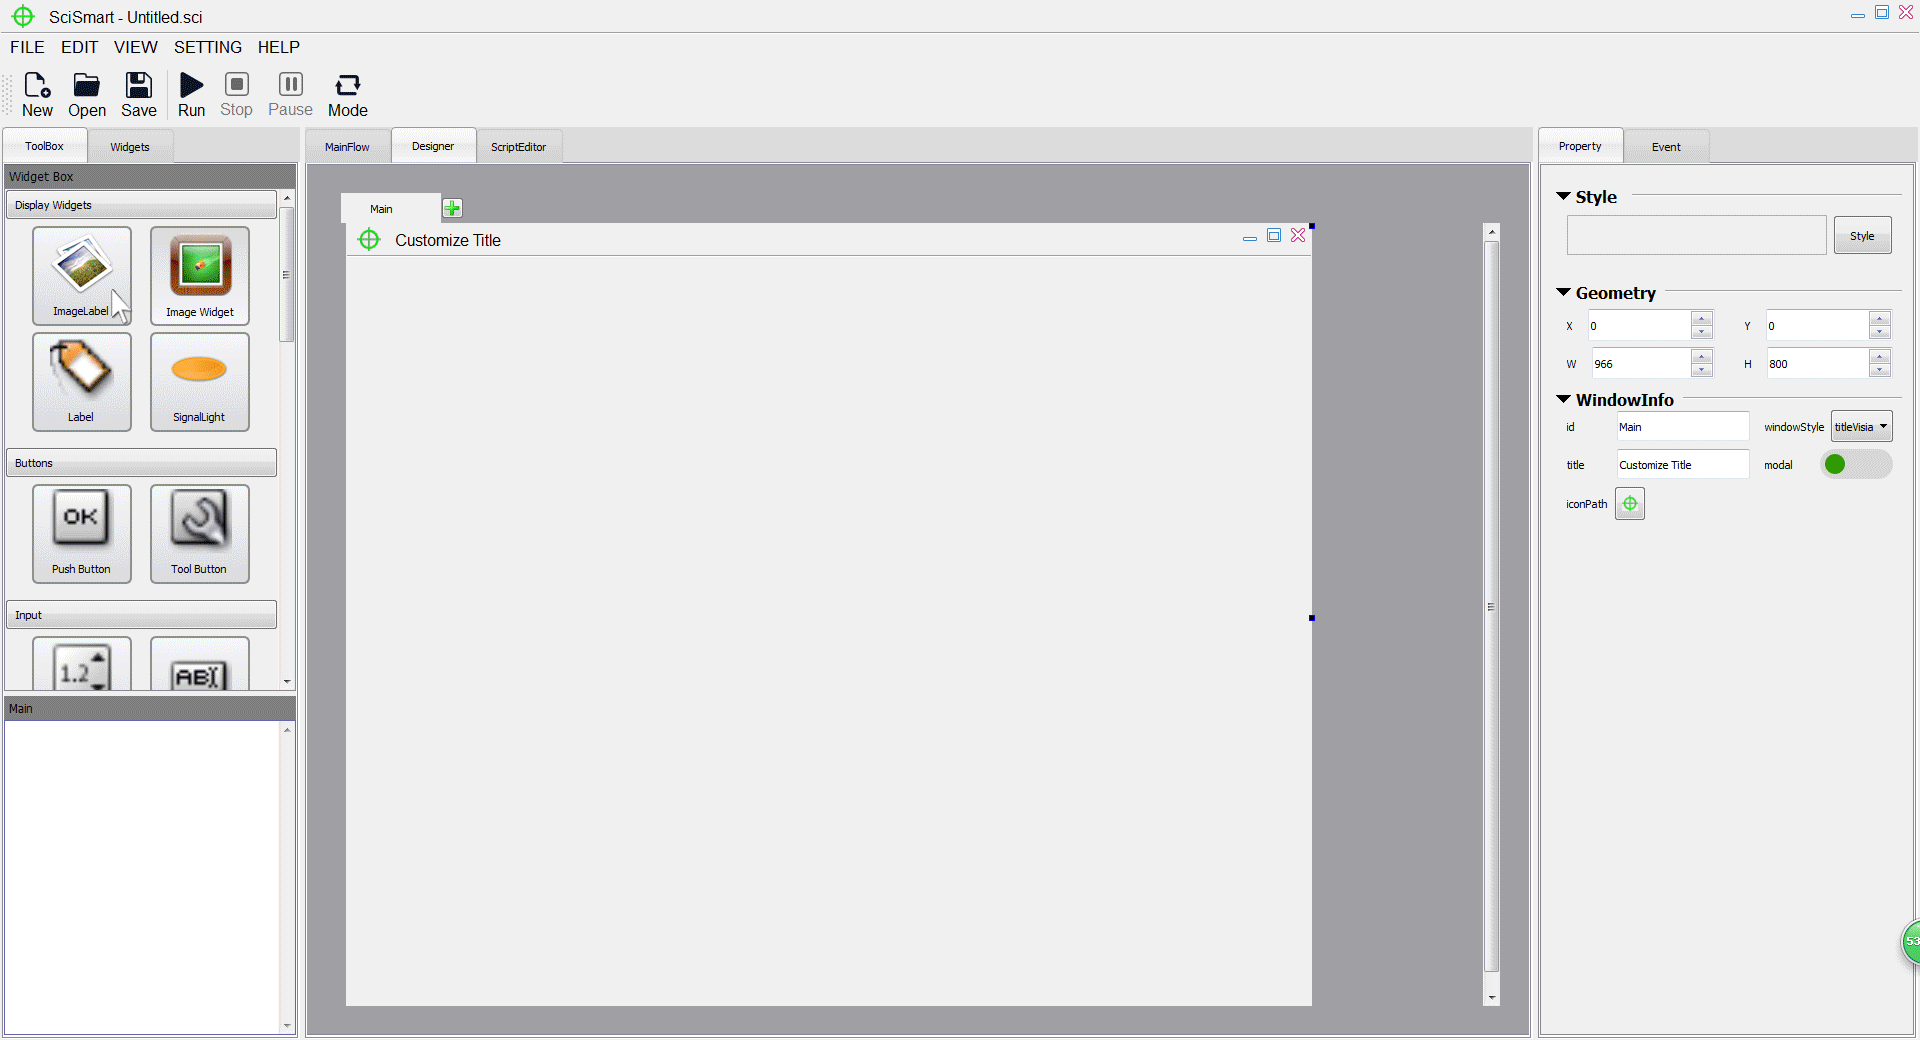1920x1040 pixels.
Task: Collapse the Style section
Action: [x=1563, y=197]
